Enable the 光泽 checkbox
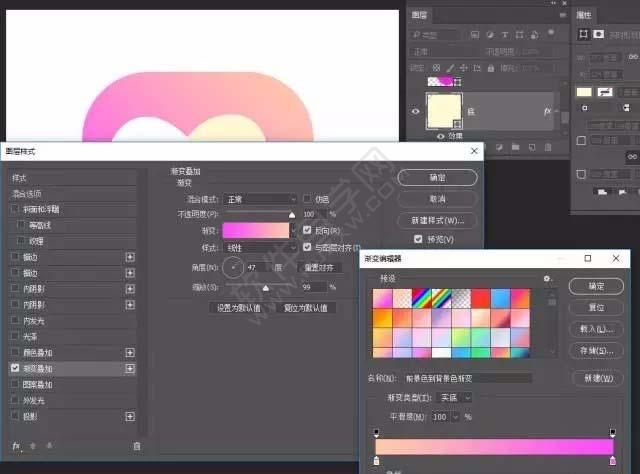The height and width of the screenshot is (474, 640). tap(15, 336)
